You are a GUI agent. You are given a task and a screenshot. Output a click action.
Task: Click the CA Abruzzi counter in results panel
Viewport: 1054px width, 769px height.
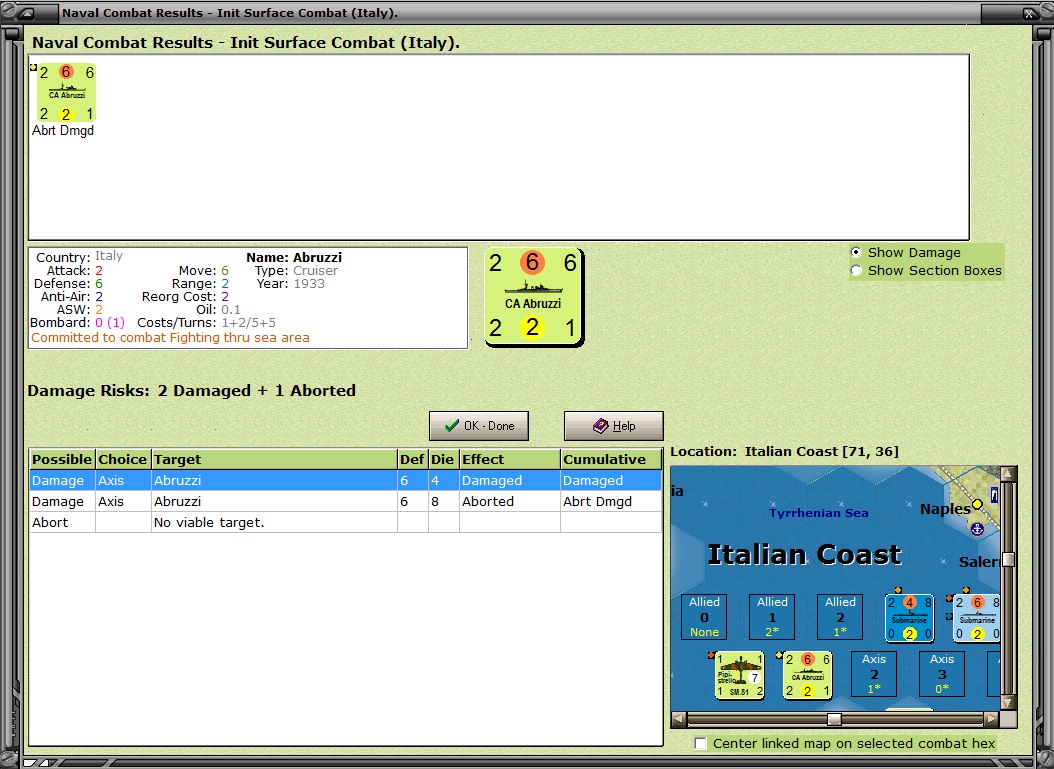(x=66, y=93)
